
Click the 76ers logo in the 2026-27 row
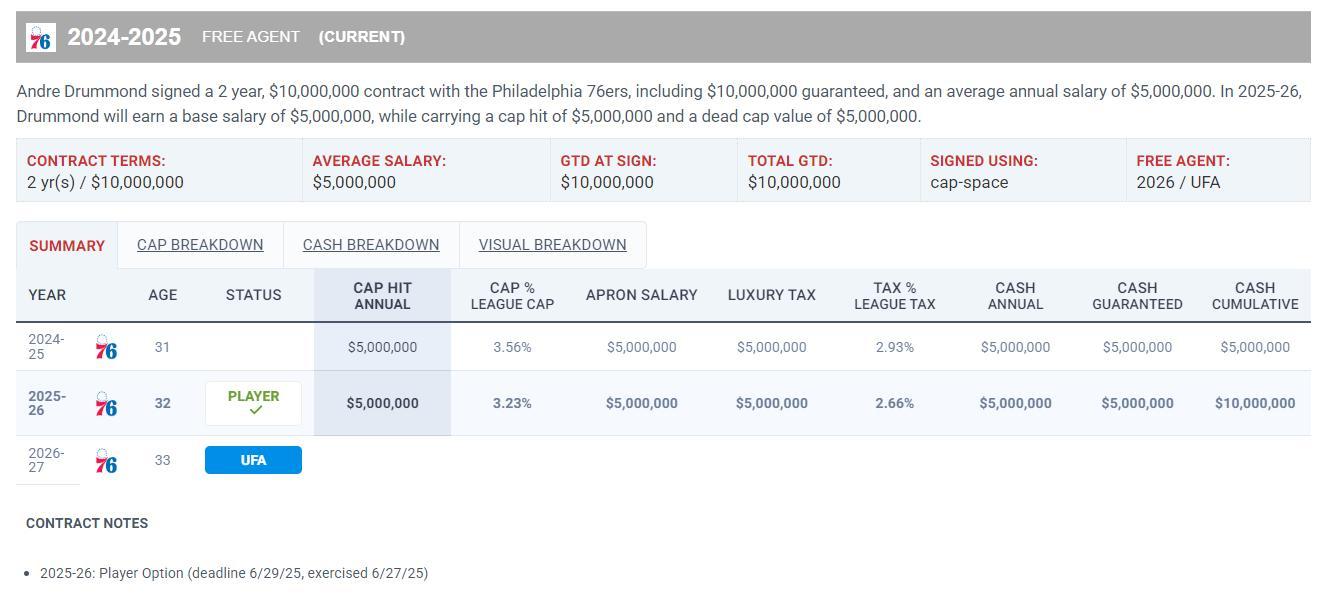point(106,461)
